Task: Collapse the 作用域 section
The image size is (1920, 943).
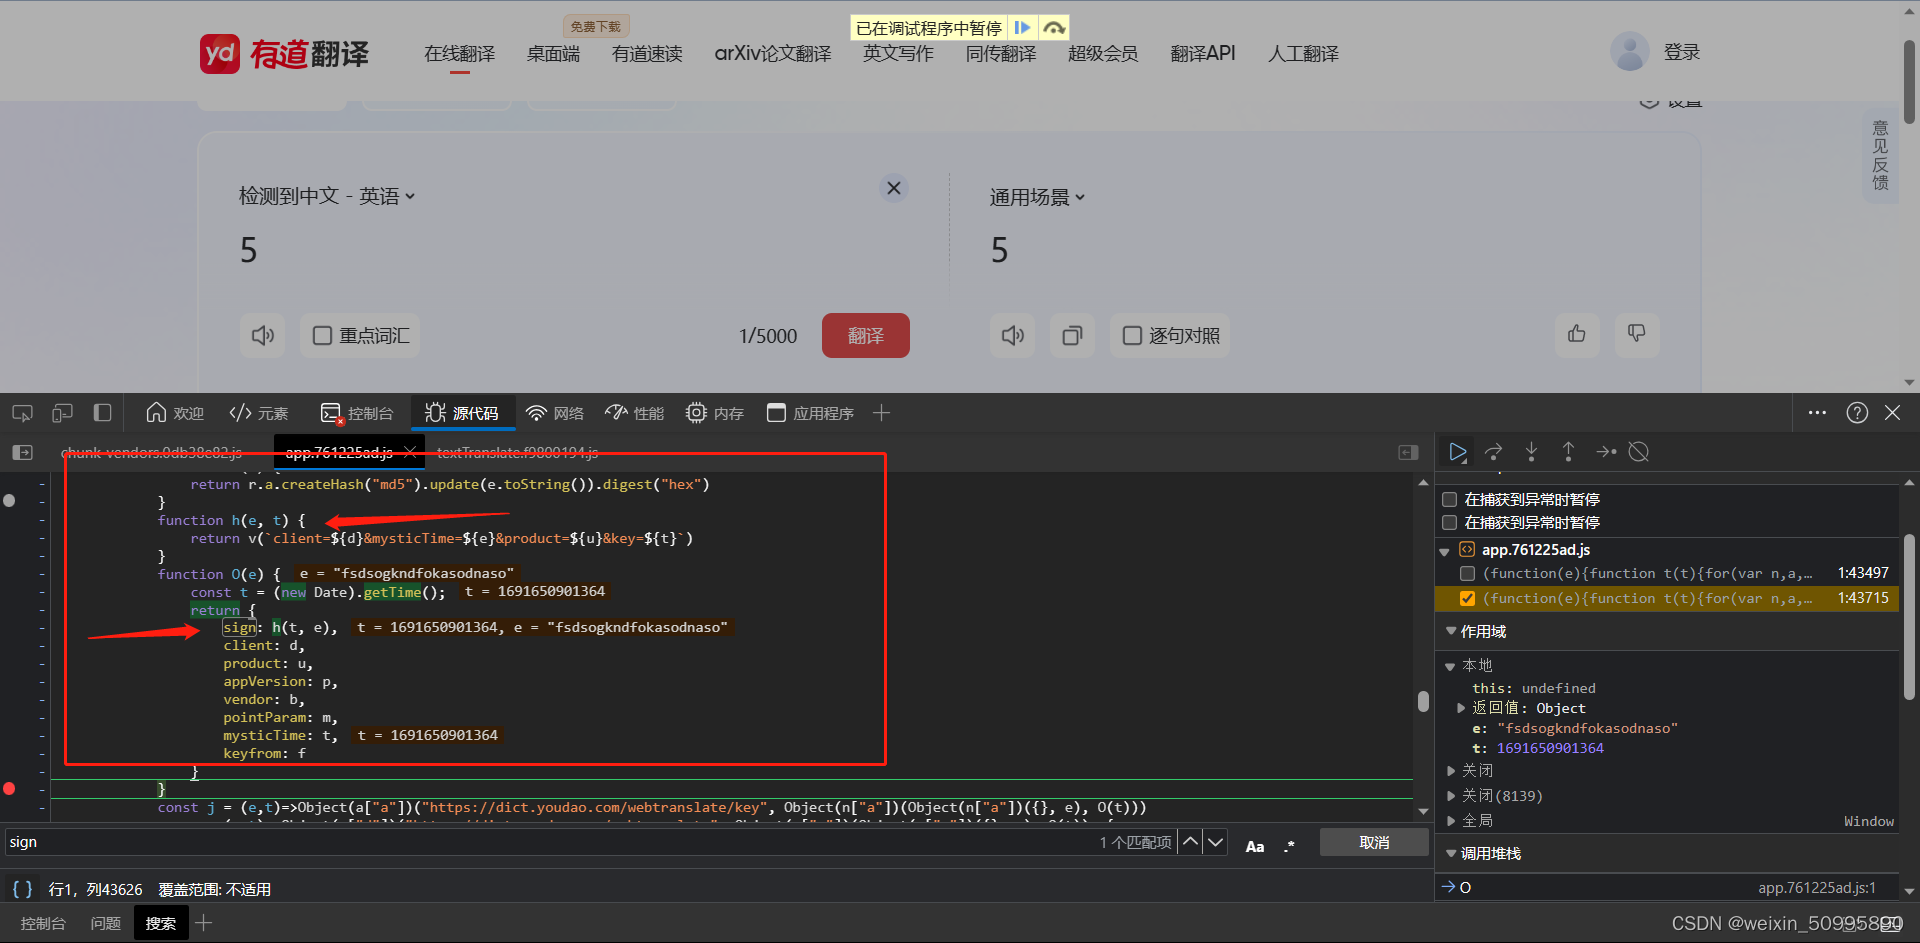Action: pyautogui.click(x=1451, y=631)
